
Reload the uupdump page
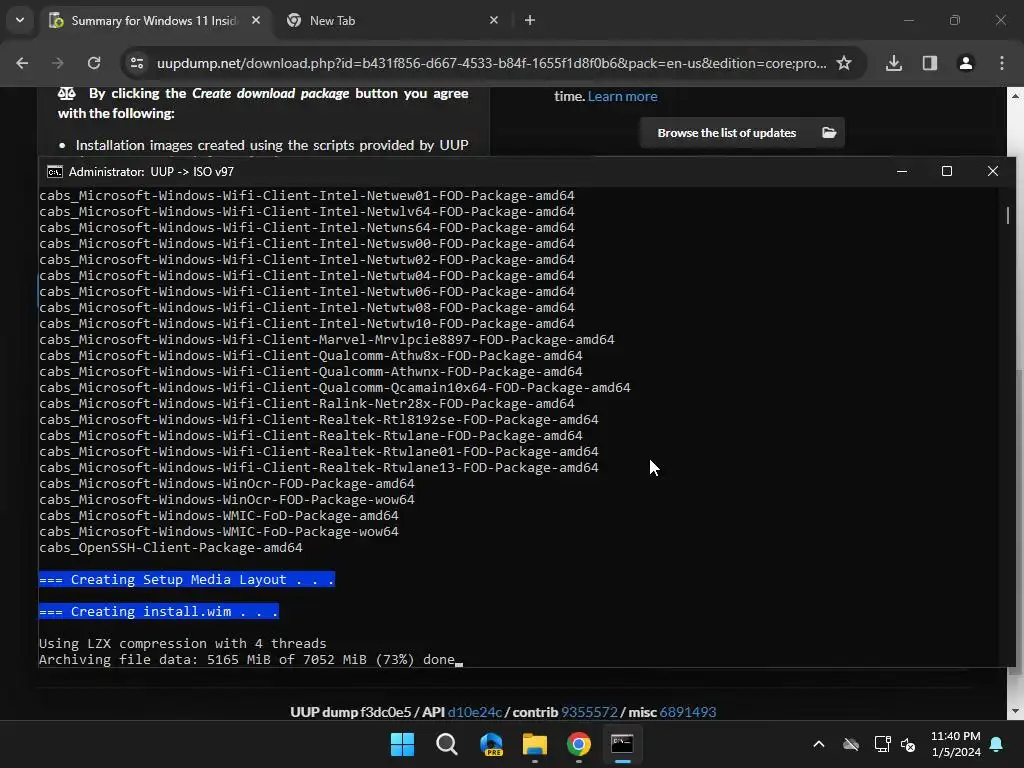(x=94, y=63)
